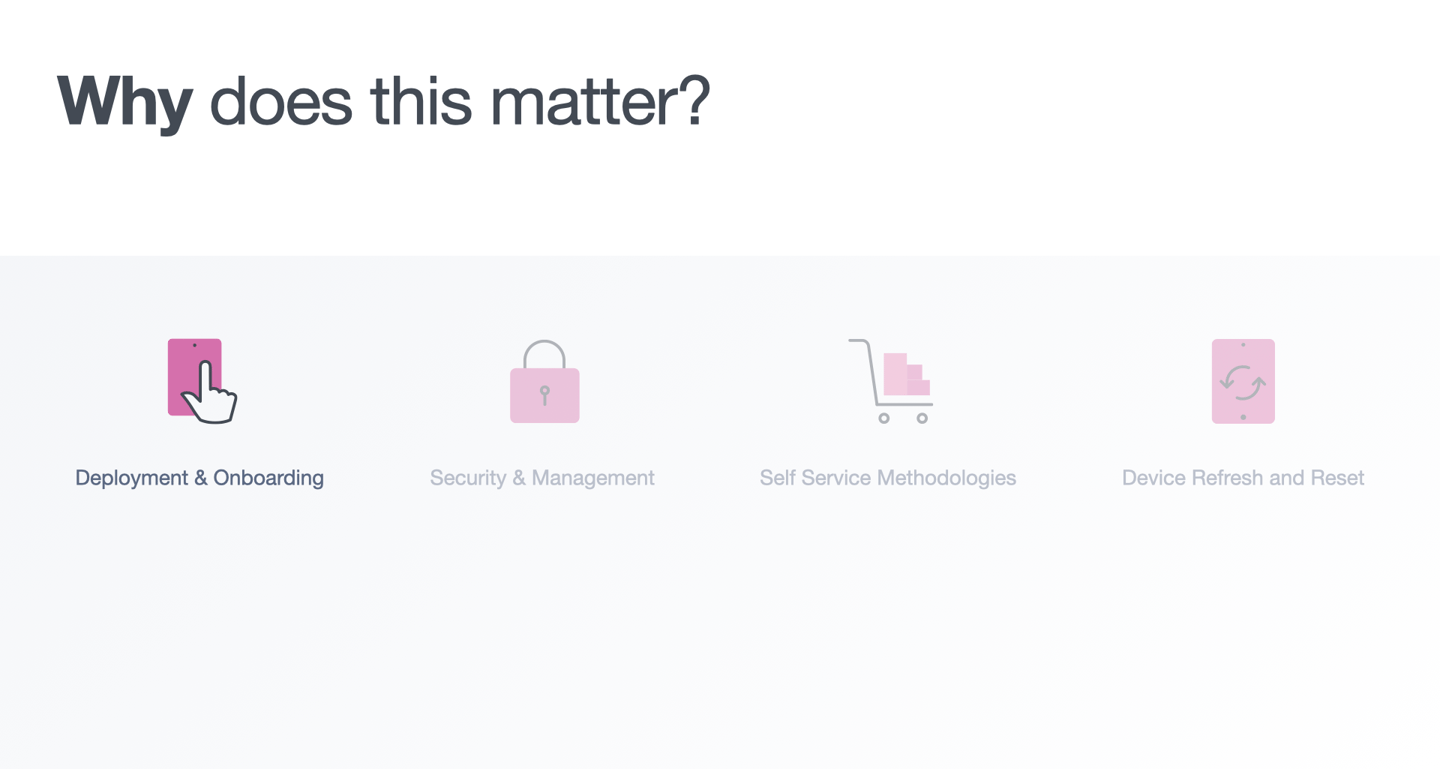
Task: Click the keyhole inside the padlock
Action: pos(545,395)
